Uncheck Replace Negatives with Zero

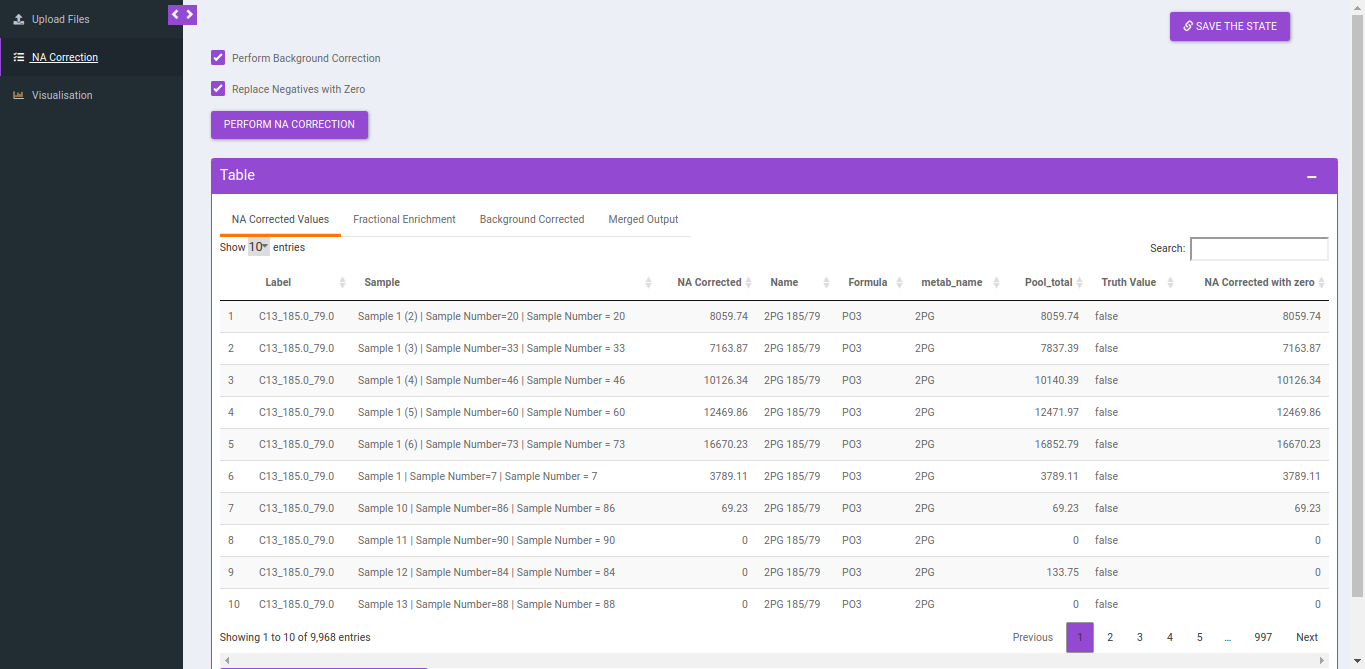coord(218,89)
